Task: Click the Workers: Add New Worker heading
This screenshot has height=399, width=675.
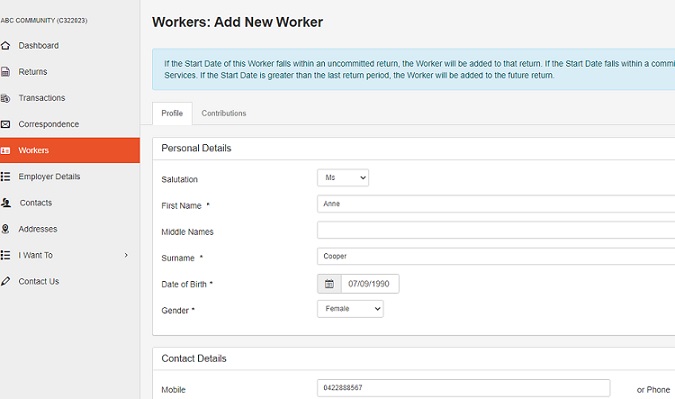Action: (238, 22)
